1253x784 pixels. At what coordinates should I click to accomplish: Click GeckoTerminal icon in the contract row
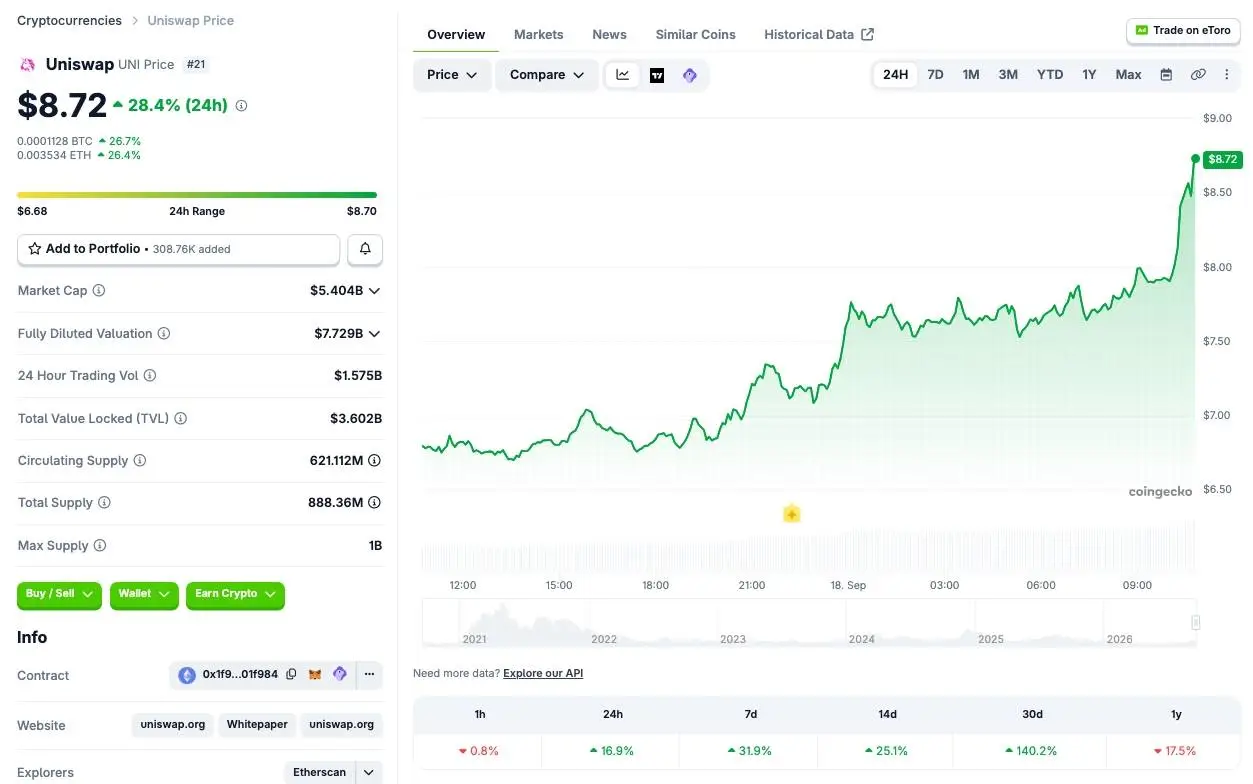point(339,675)
